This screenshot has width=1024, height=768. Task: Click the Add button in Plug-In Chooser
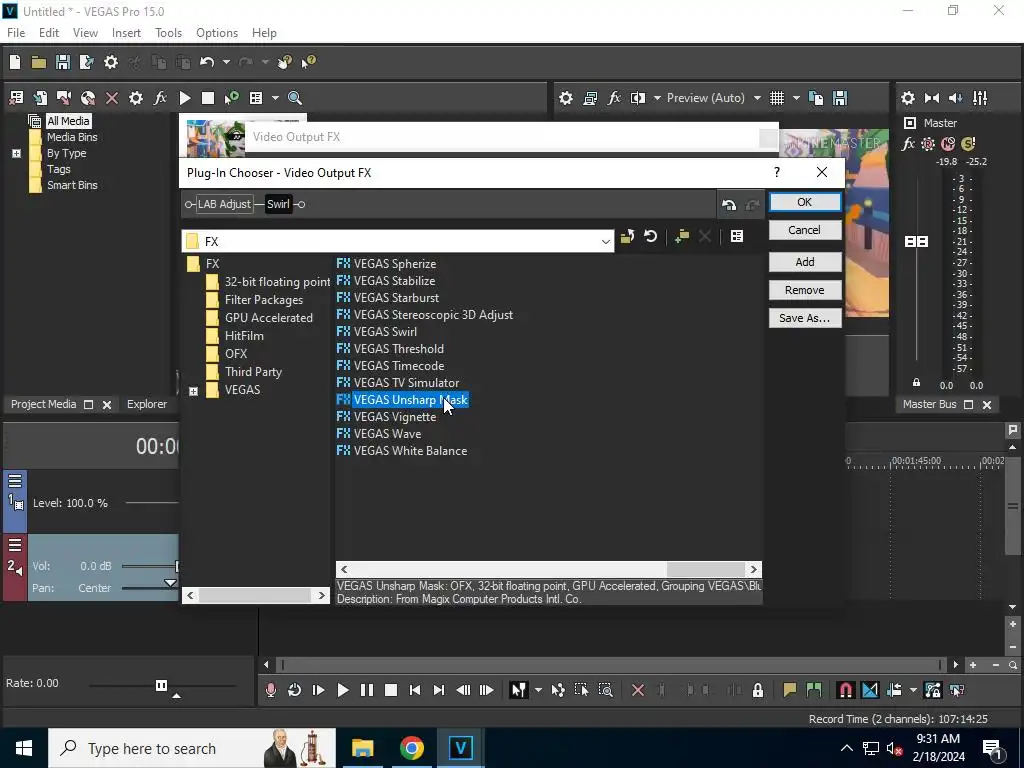click(x=805, y=262)
